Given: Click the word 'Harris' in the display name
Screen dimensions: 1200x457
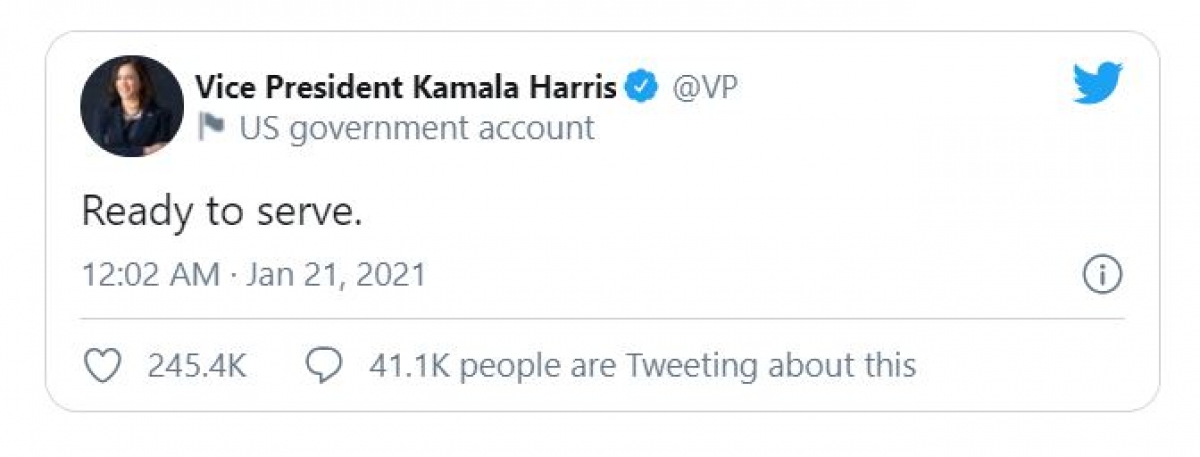Looking at the screenshot, I should coord(568,88).
